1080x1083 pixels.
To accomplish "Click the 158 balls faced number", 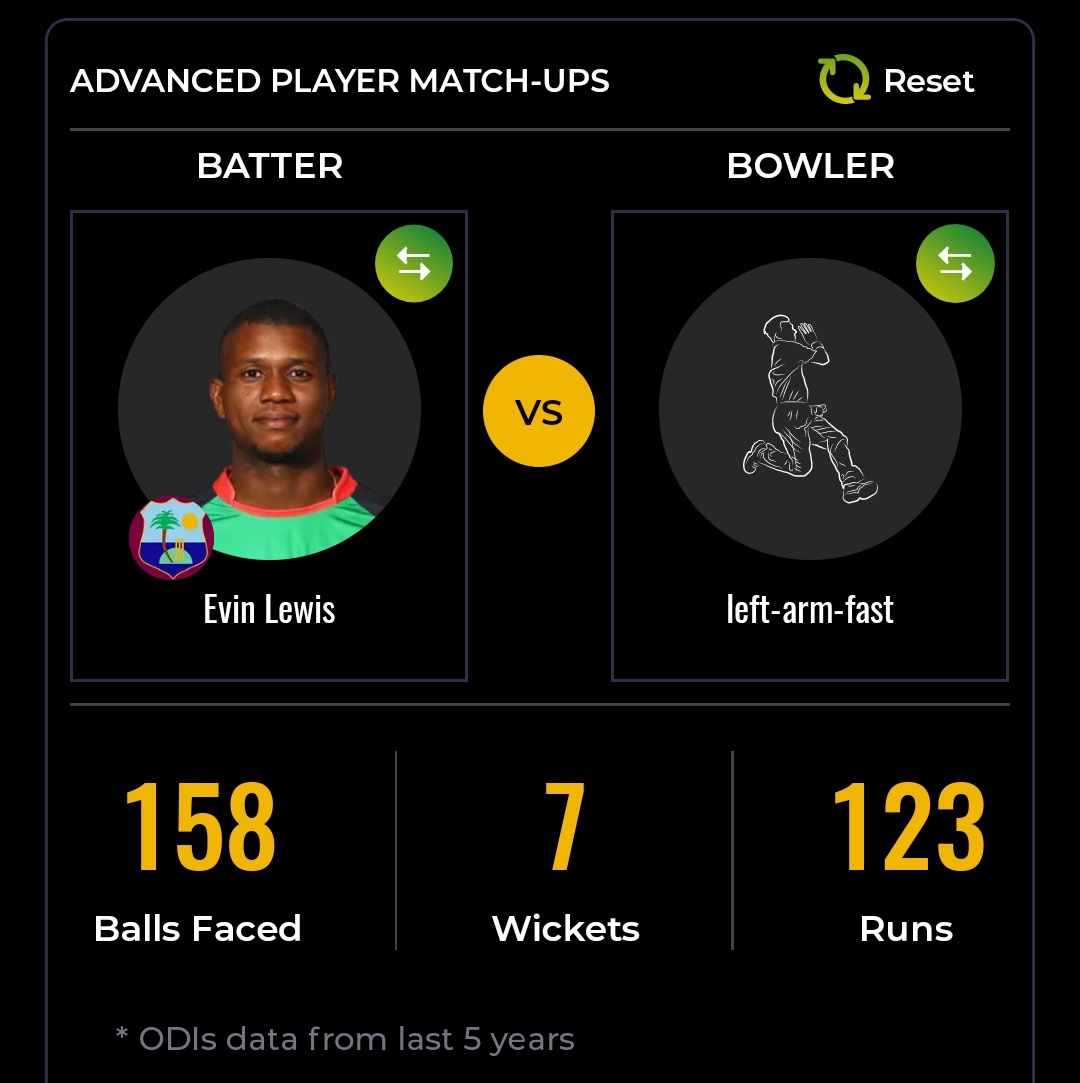I will (x=199, y=827).
